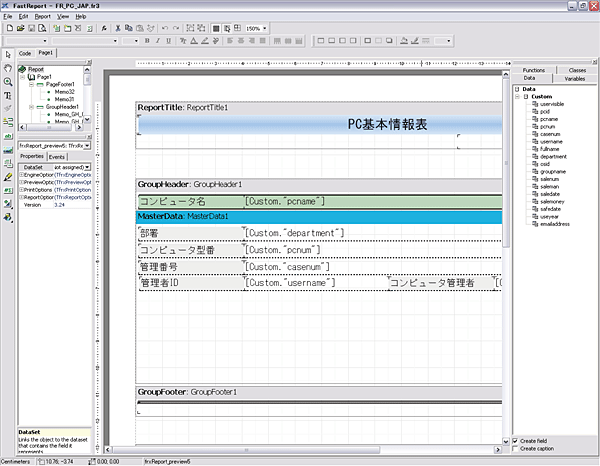Pick the Edit Text tool

click(x=8, y=95)
